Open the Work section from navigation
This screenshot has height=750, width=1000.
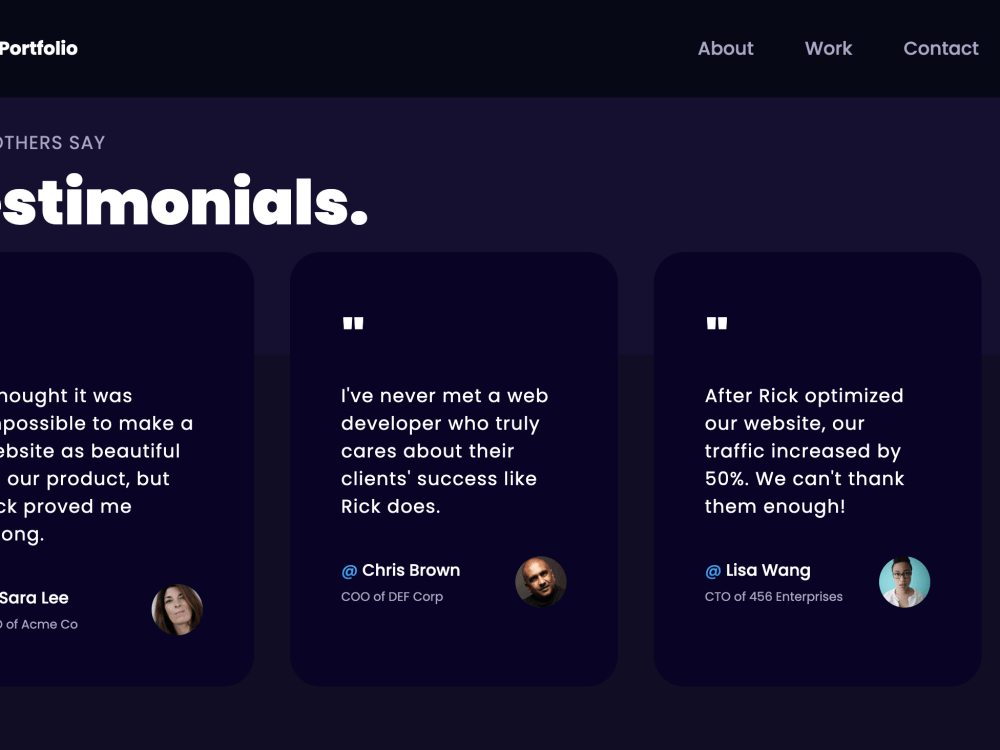point(828,48)
